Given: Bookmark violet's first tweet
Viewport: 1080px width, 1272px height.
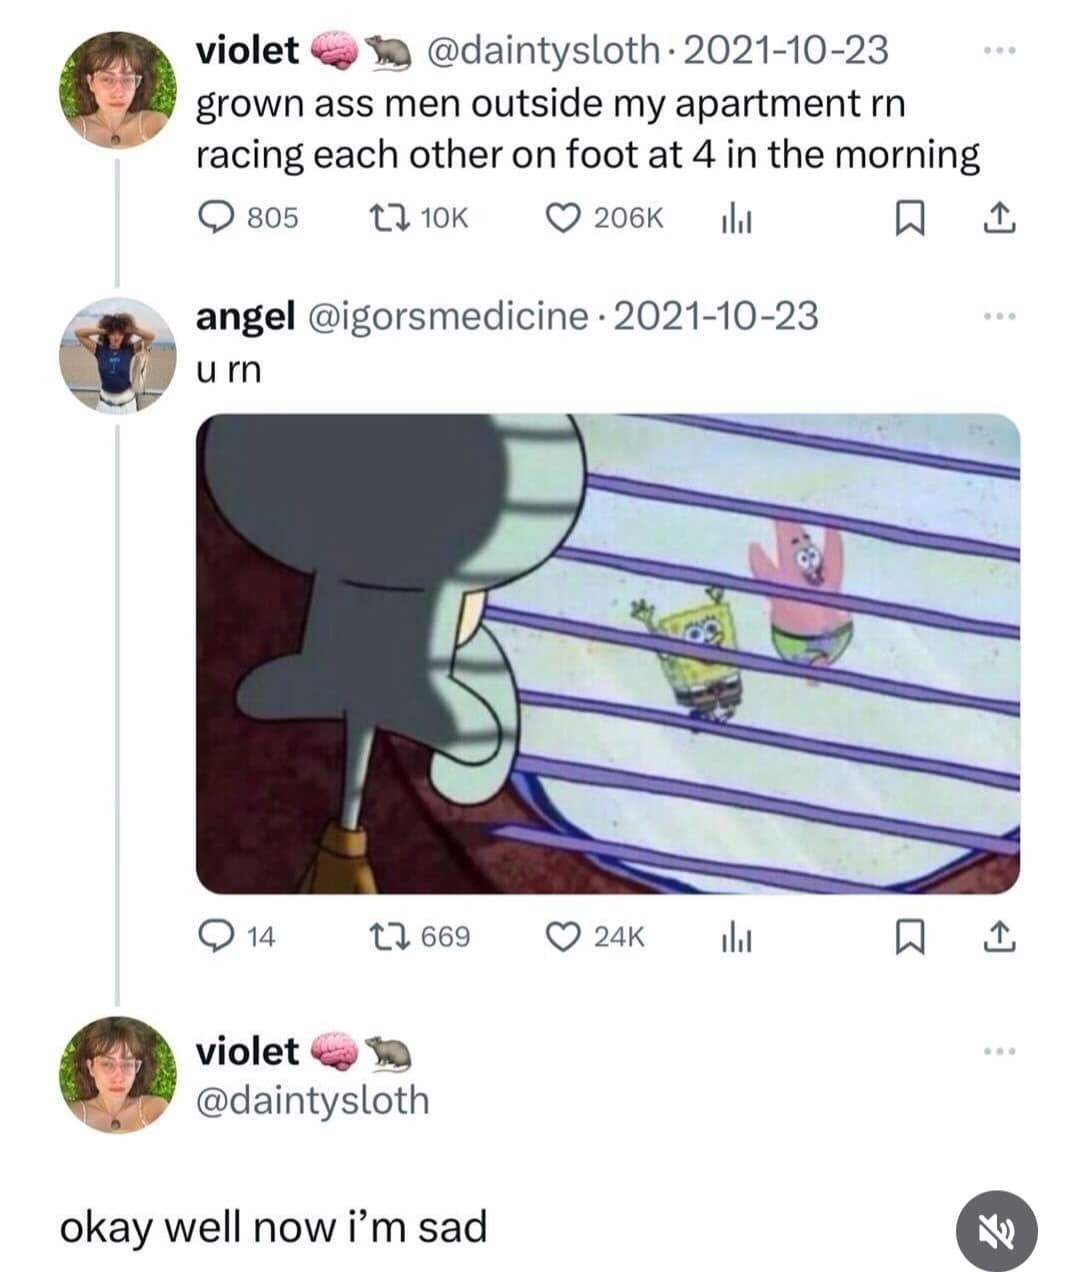Looking at the screenshot, I should click(906, 218).
